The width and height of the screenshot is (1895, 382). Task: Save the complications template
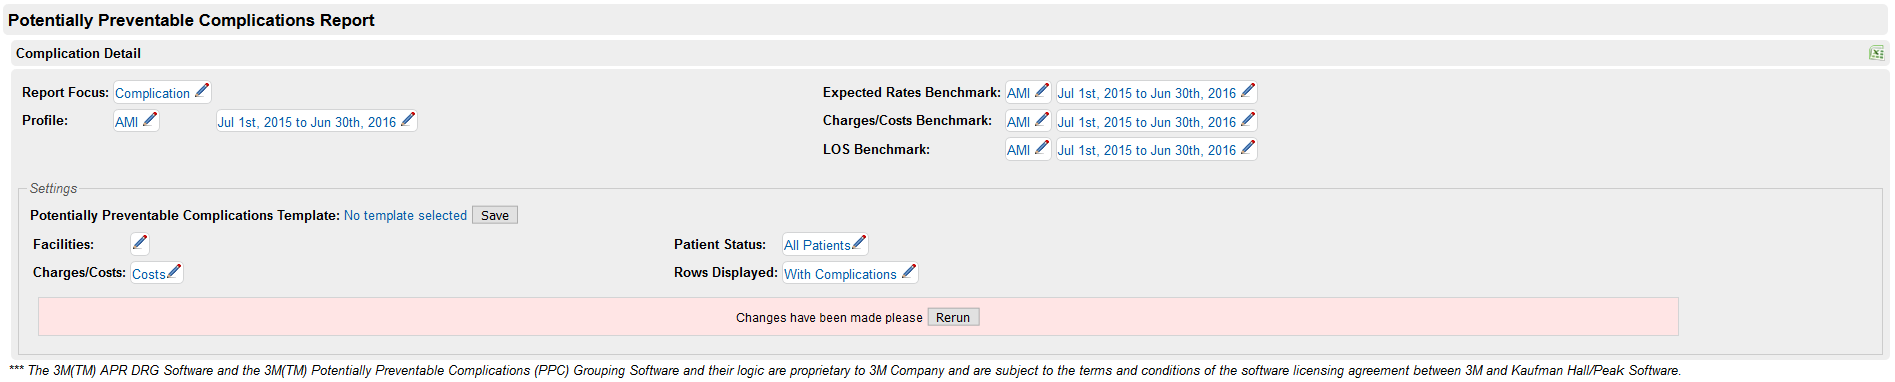495,215
